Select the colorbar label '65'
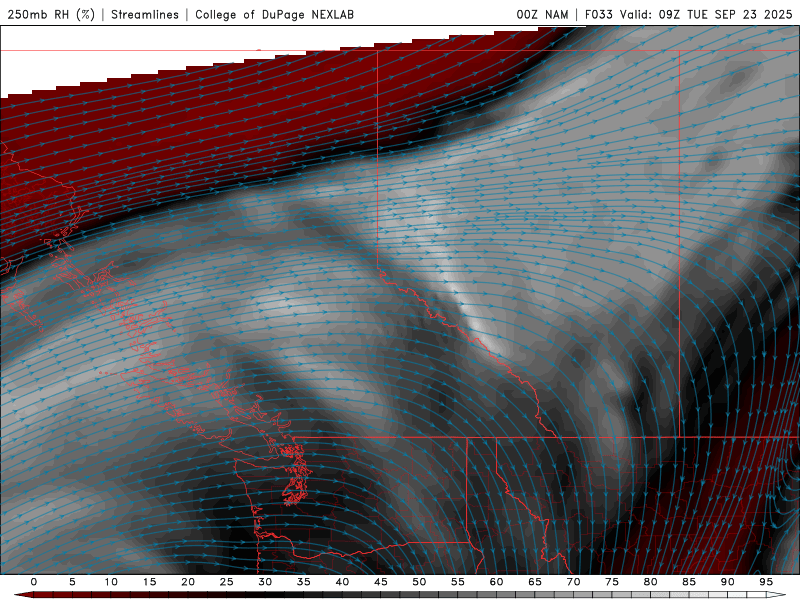The image size is (800, 600). (x=535, y=582)
